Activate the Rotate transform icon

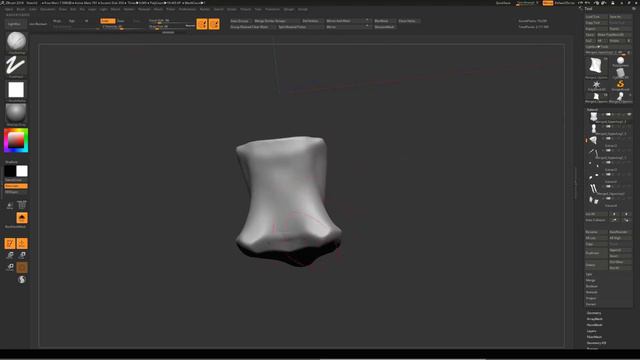coord(10,267)
